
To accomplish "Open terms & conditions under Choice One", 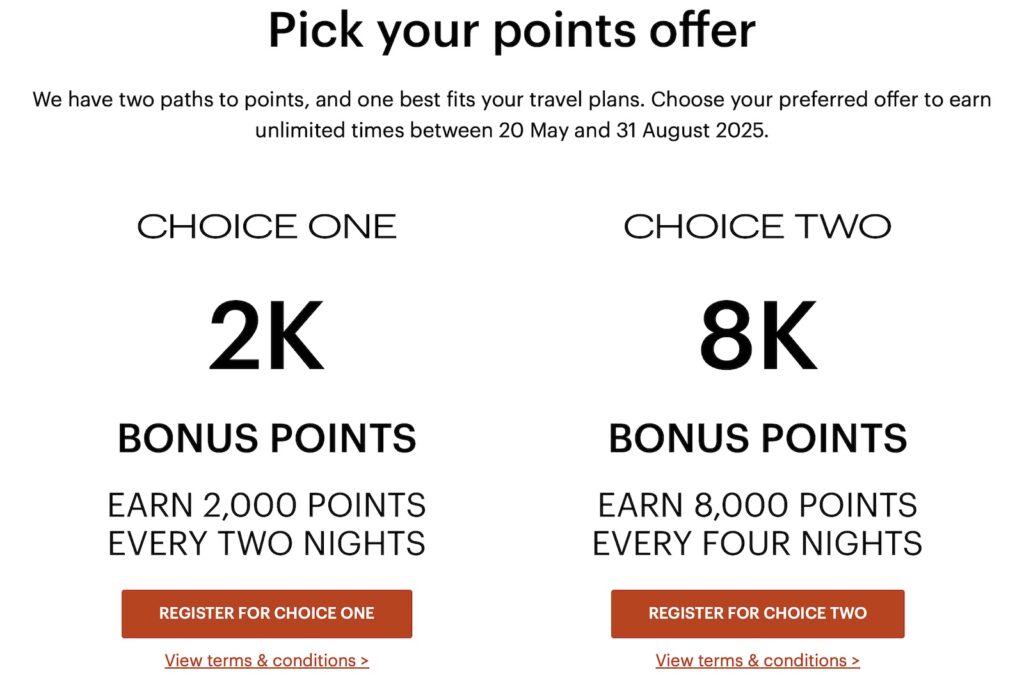I will pos(260,661).
